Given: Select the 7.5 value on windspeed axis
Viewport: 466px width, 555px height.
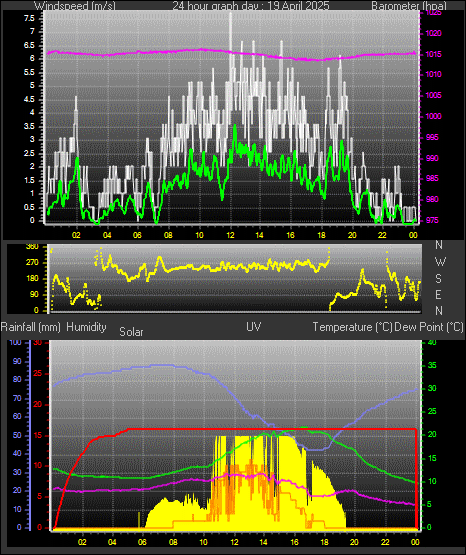Looking at the screenshot, I should click(30, 18).
